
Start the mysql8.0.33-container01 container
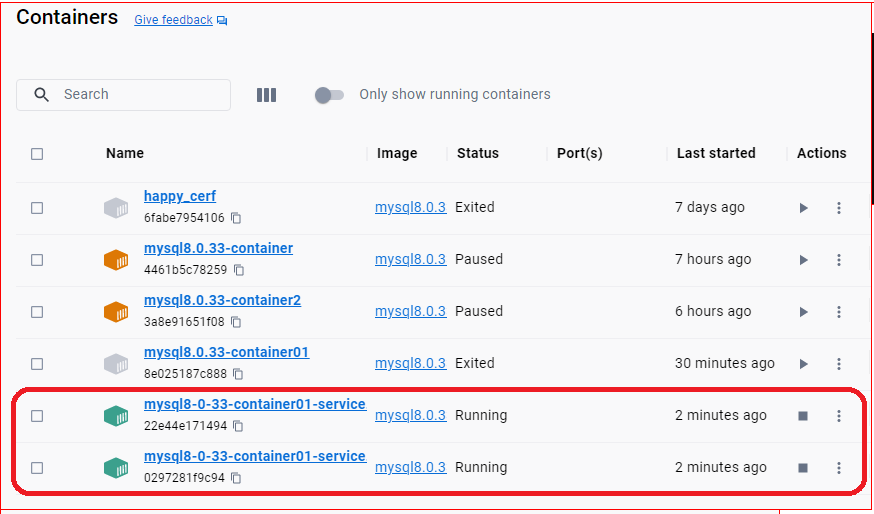pyautogui.click(x=803, y=364)
